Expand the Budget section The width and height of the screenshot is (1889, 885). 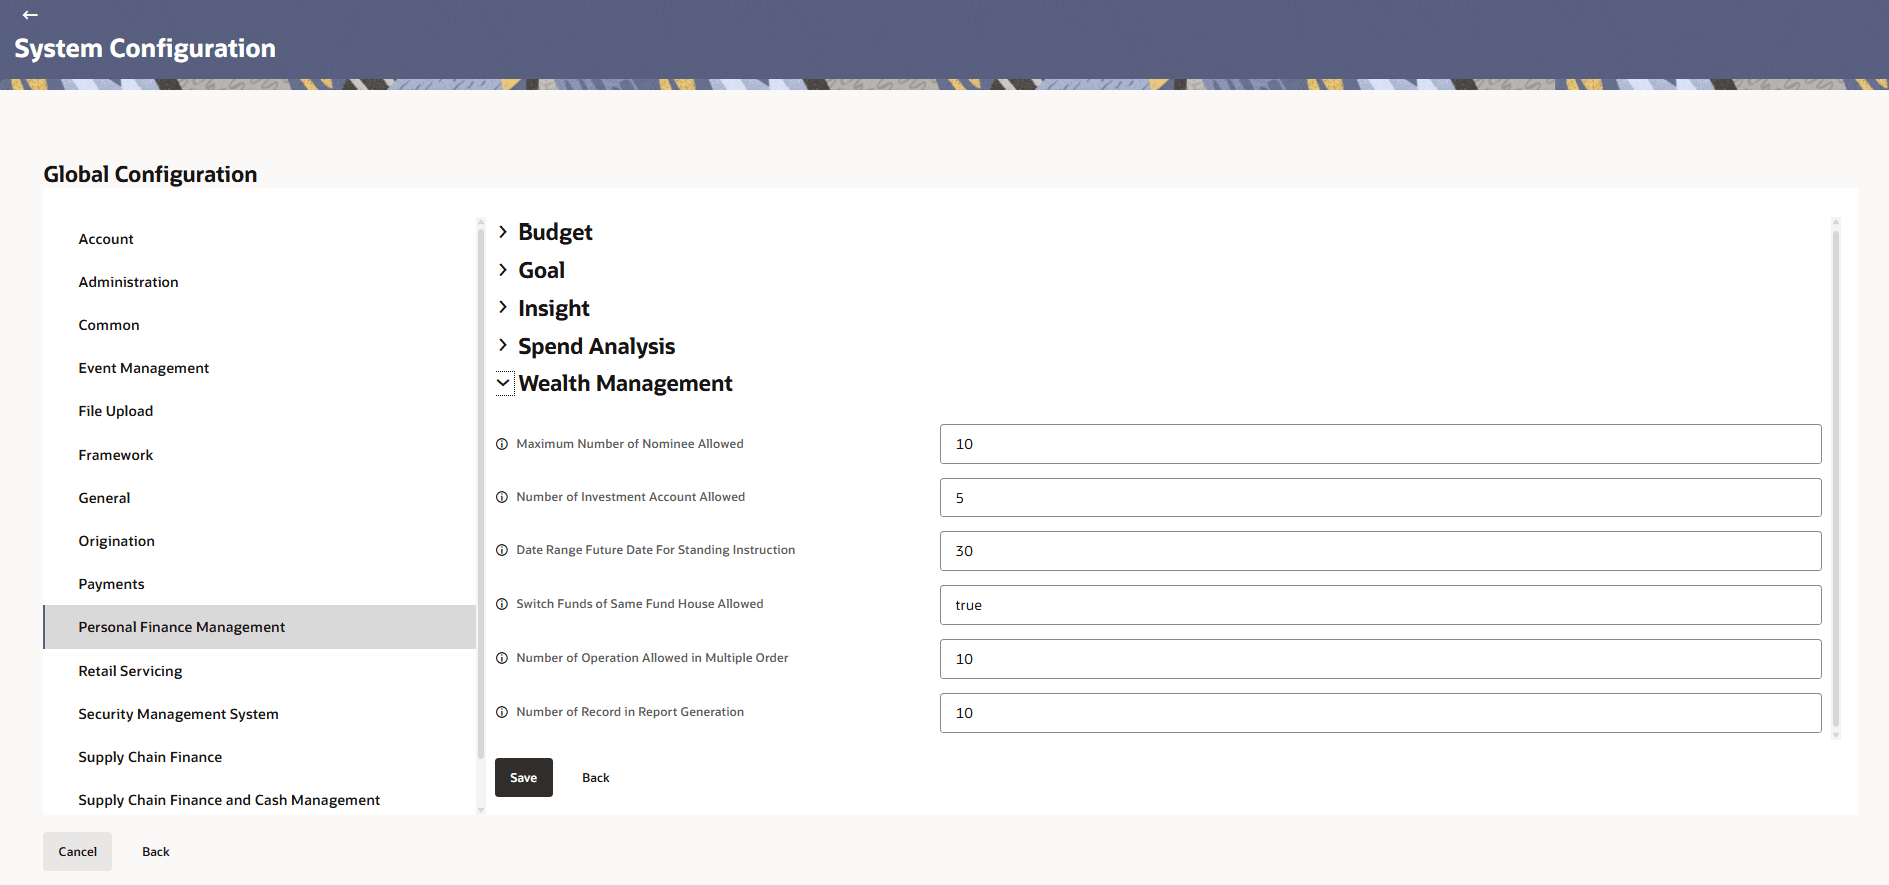503,232
